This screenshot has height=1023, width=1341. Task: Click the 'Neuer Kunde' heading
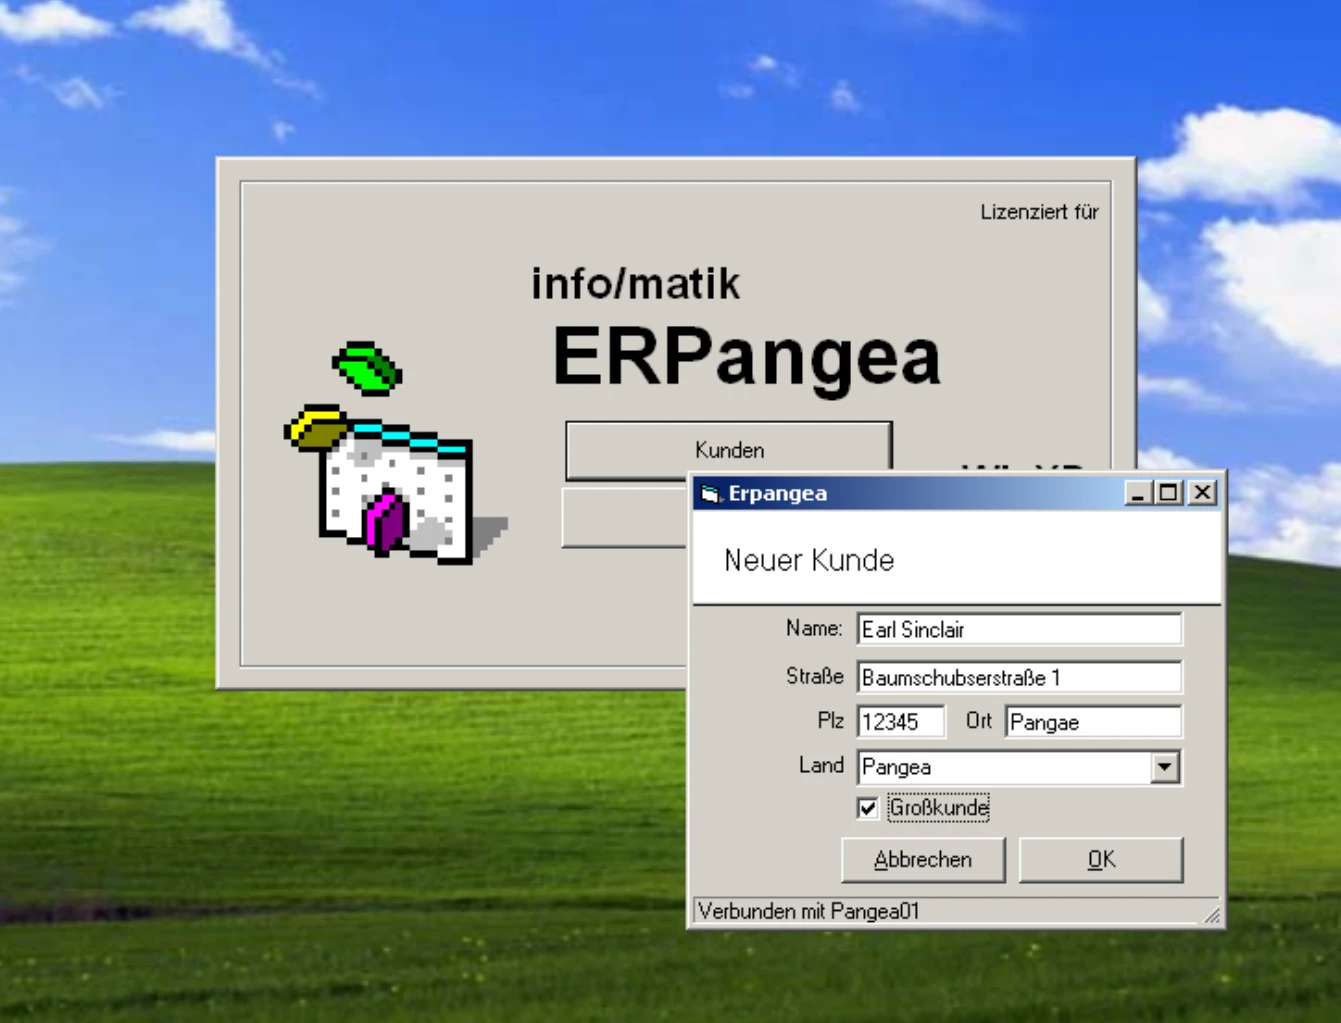point(809,560)
